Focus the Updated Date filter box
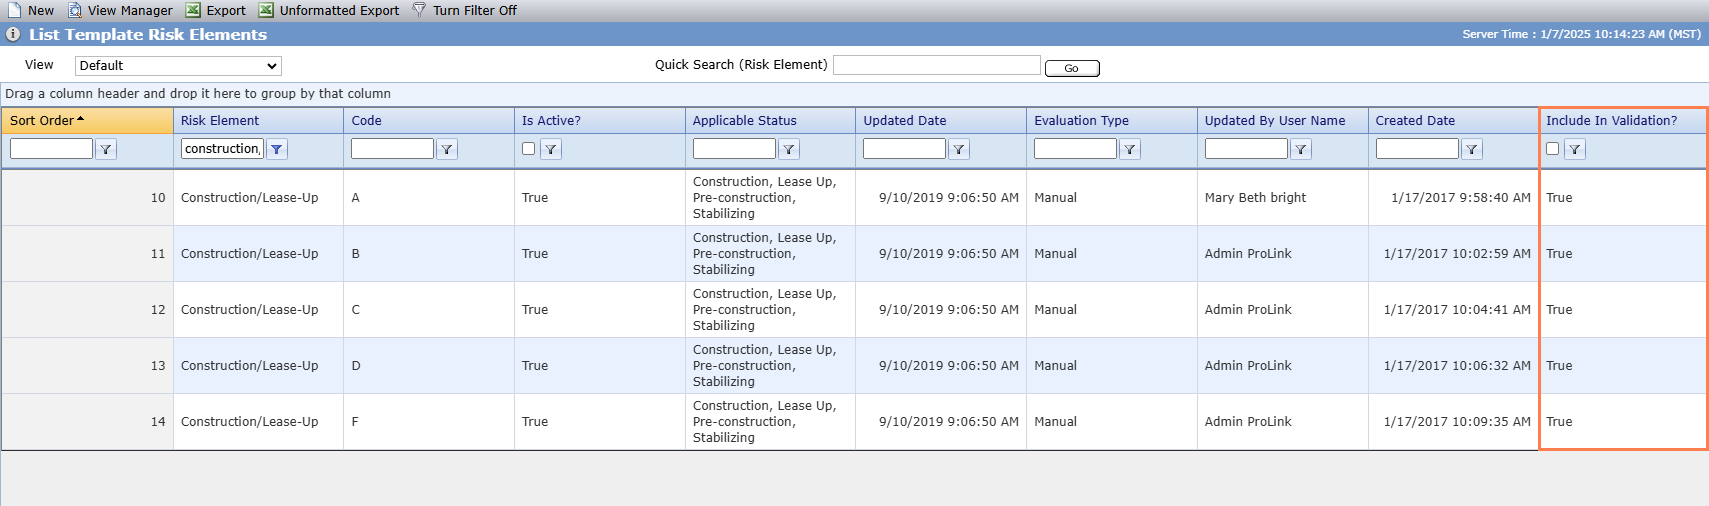This screenshot has width=1709, height=506. 904,148
